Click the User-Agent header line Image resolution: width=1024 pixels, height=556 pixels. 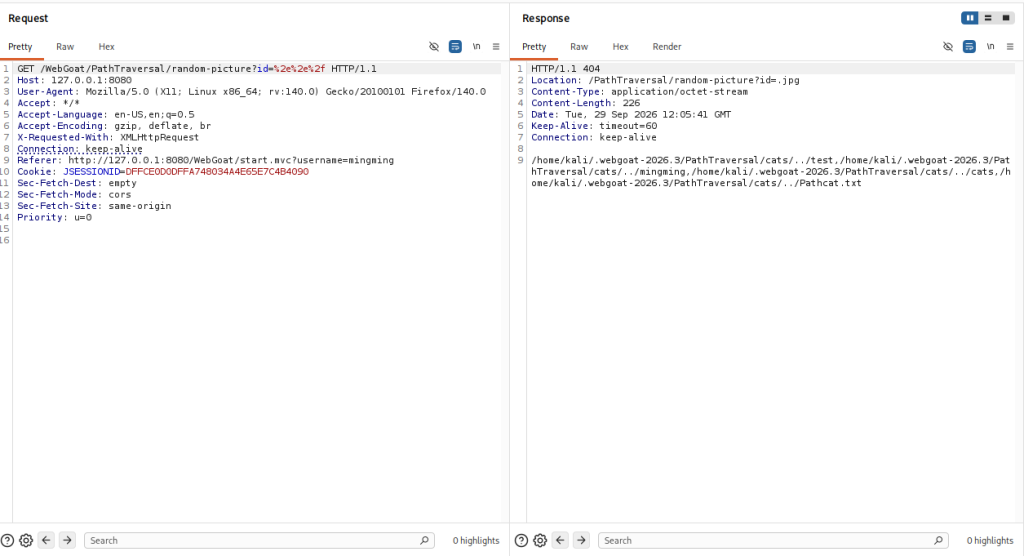pos(251,91)
